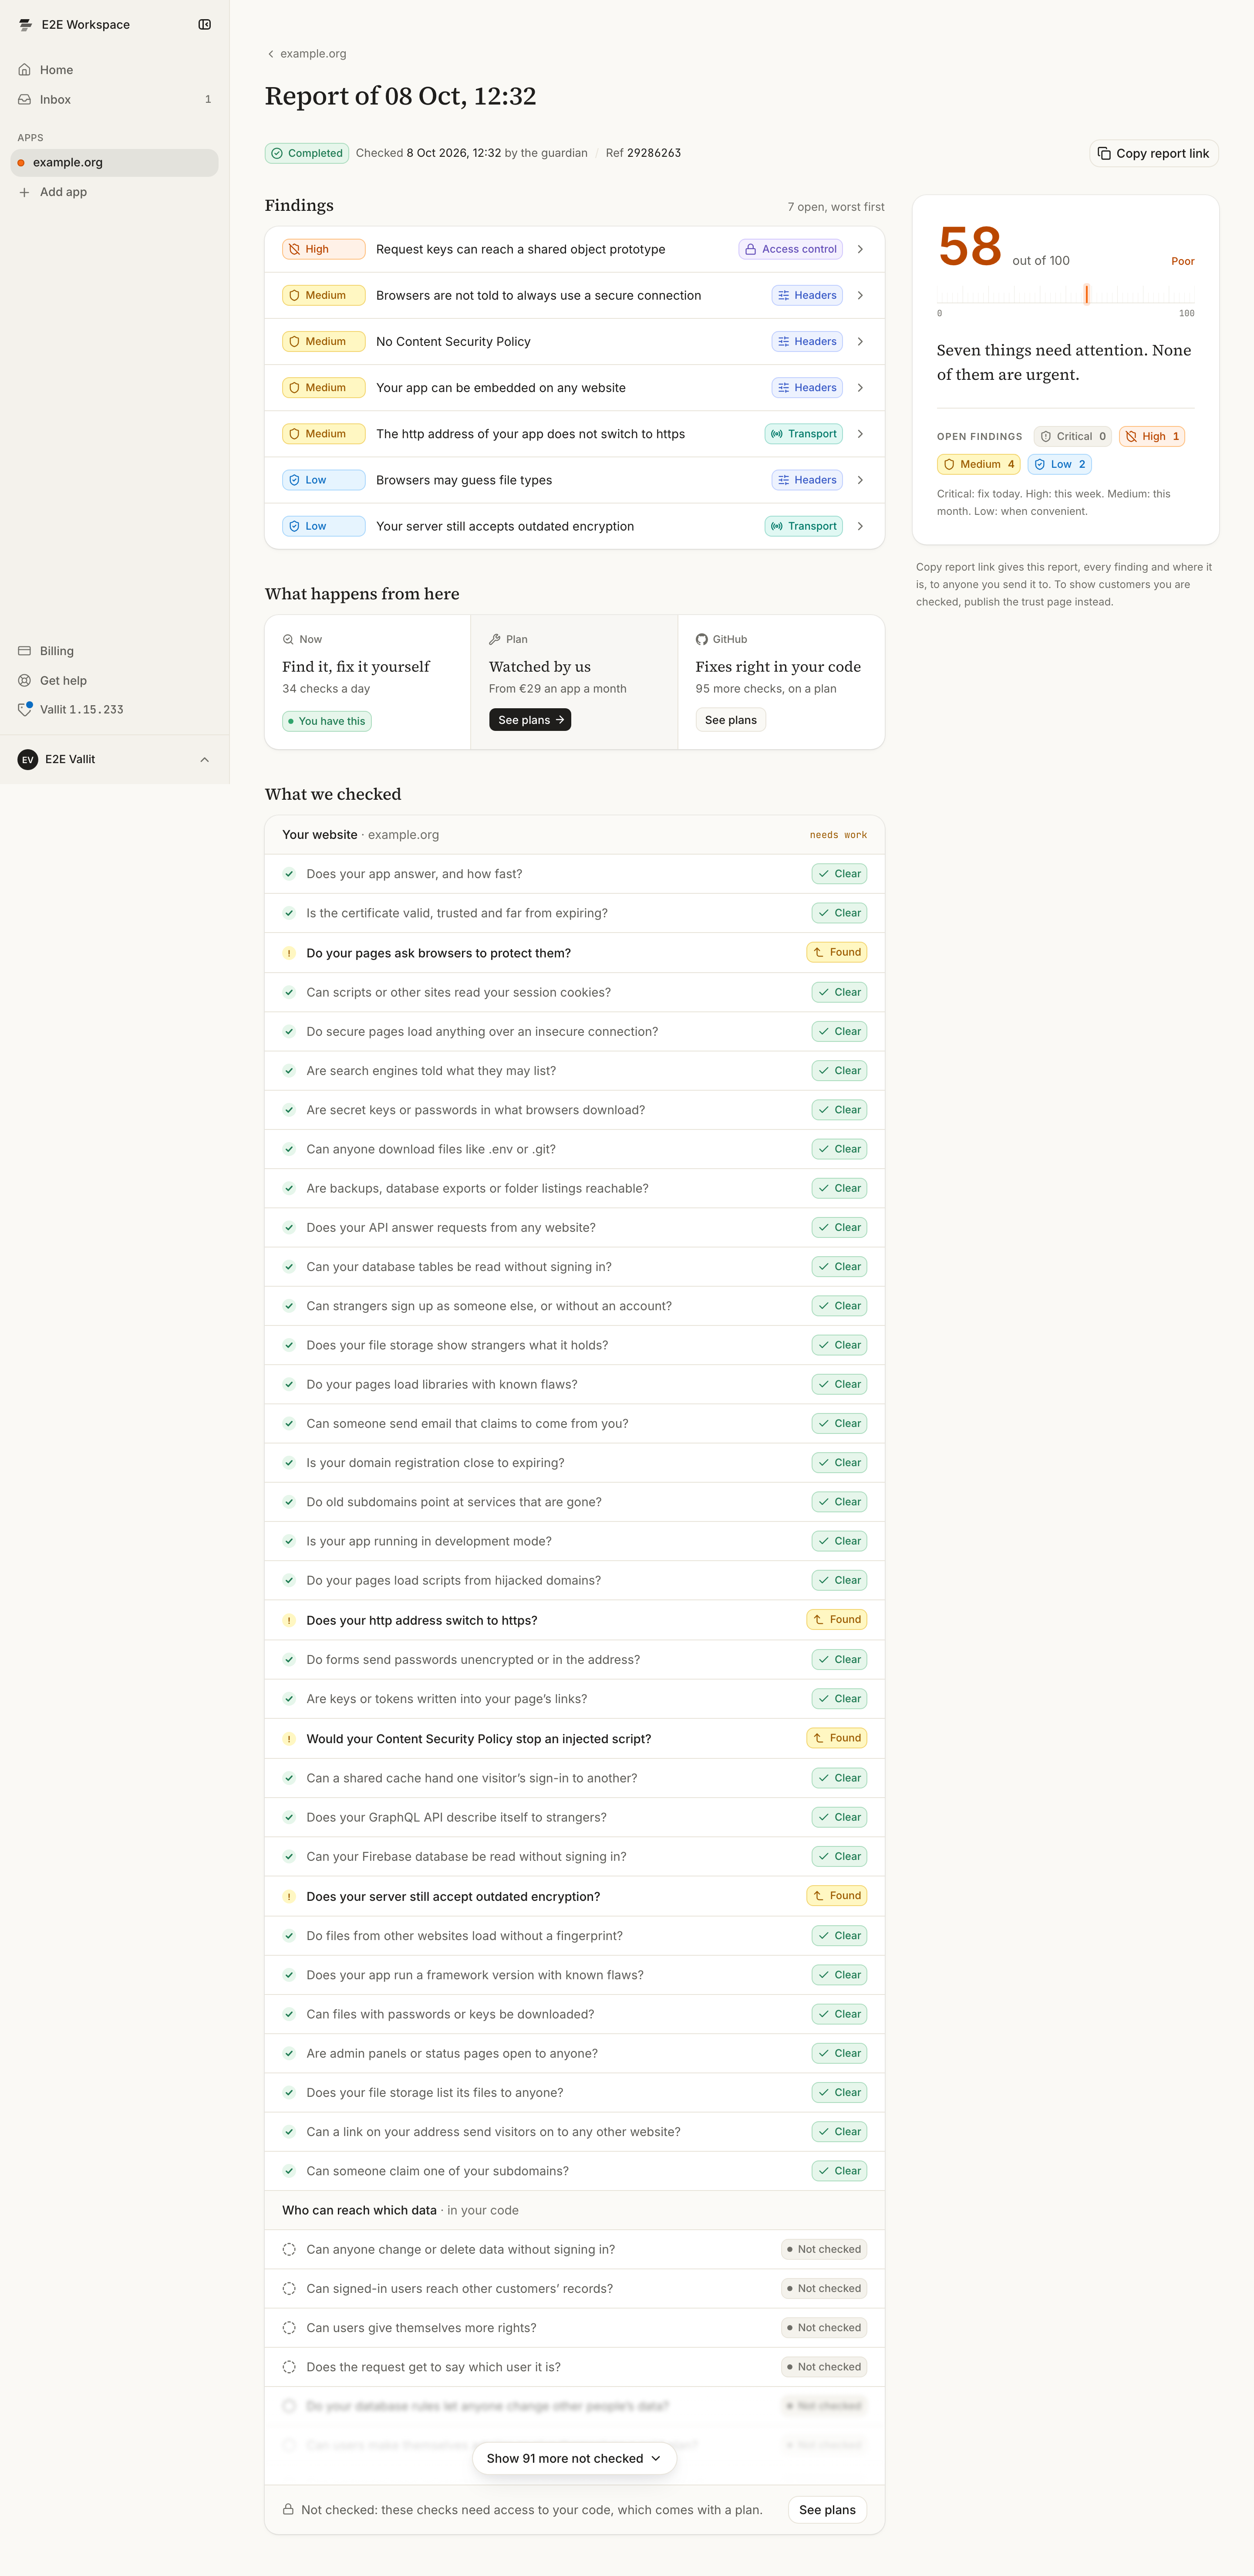The height and width of the screenshot is (2576, 1254).
Task: Open chevron for outdated encryption finding
Action: (x=860, y=526)
